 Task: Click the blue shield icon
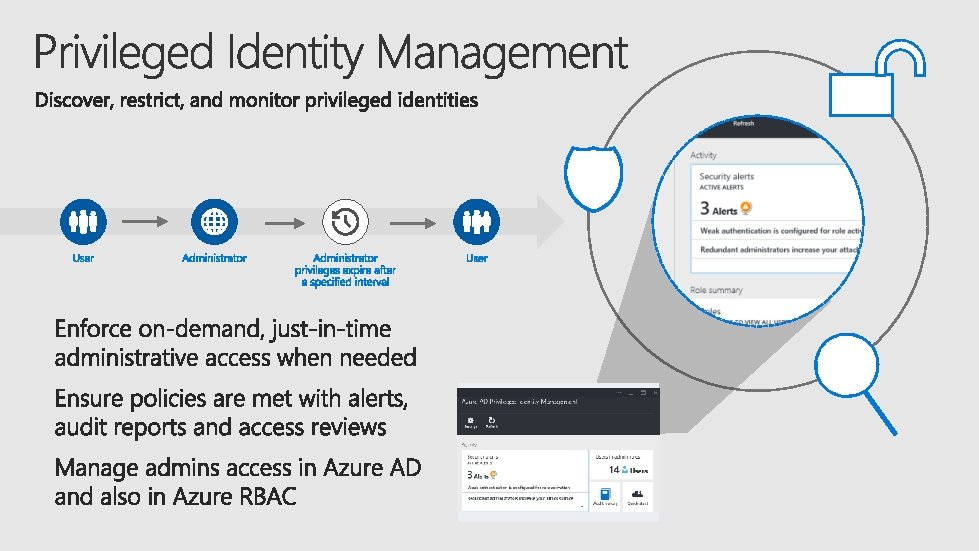[593, 178]
